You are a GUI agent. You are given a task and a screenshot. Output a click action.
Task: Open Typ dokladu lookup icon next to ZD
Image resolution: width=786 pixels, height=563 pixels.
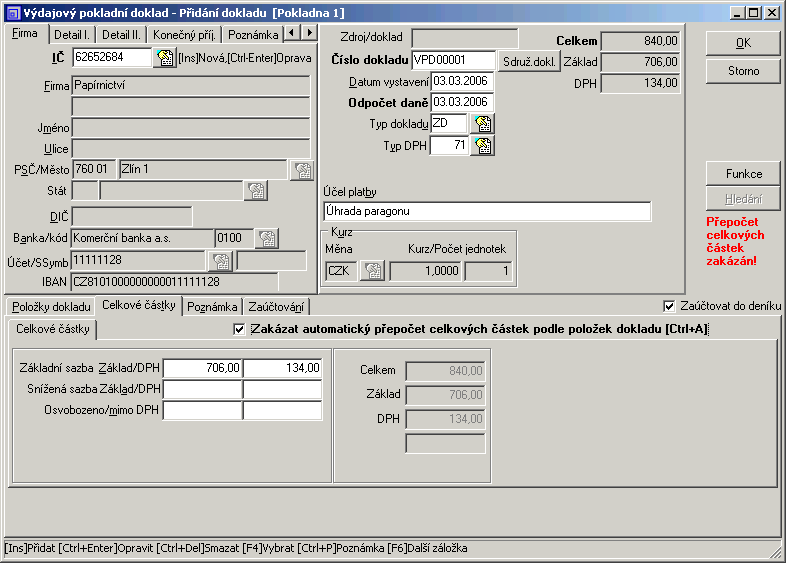pos(483,124)
